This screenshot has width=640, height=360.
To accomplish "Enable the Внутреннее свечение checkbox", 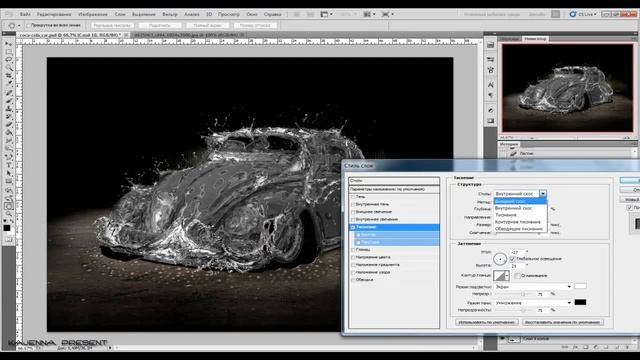I will 353,220.
